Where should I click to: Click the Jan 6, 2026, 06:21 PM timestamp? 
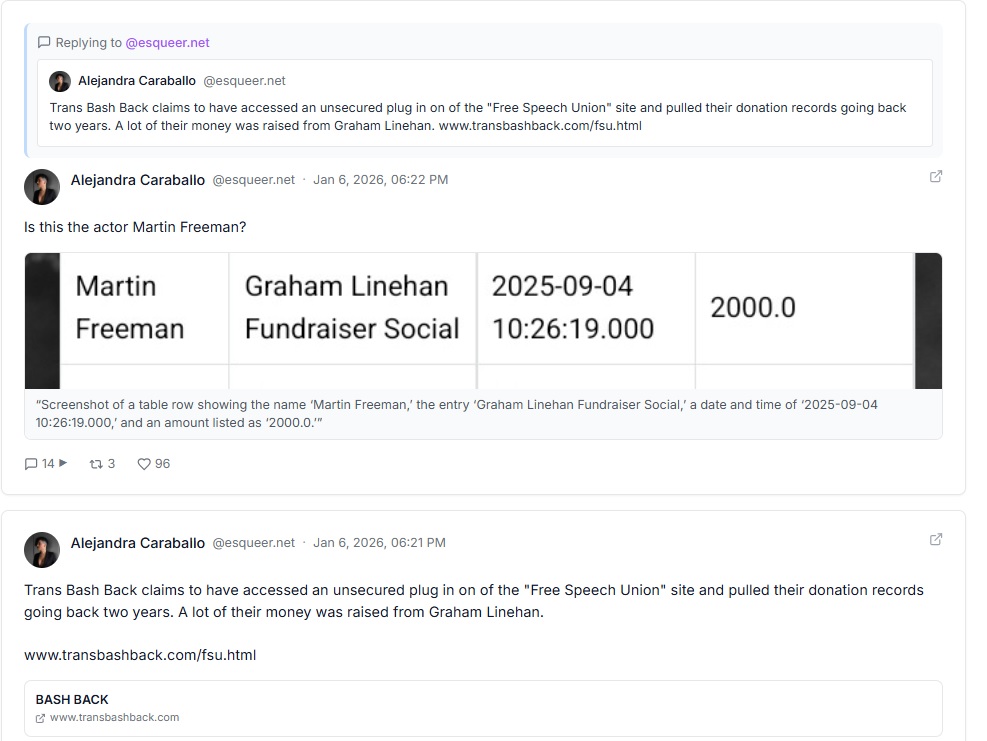click(x=379, y=543)
